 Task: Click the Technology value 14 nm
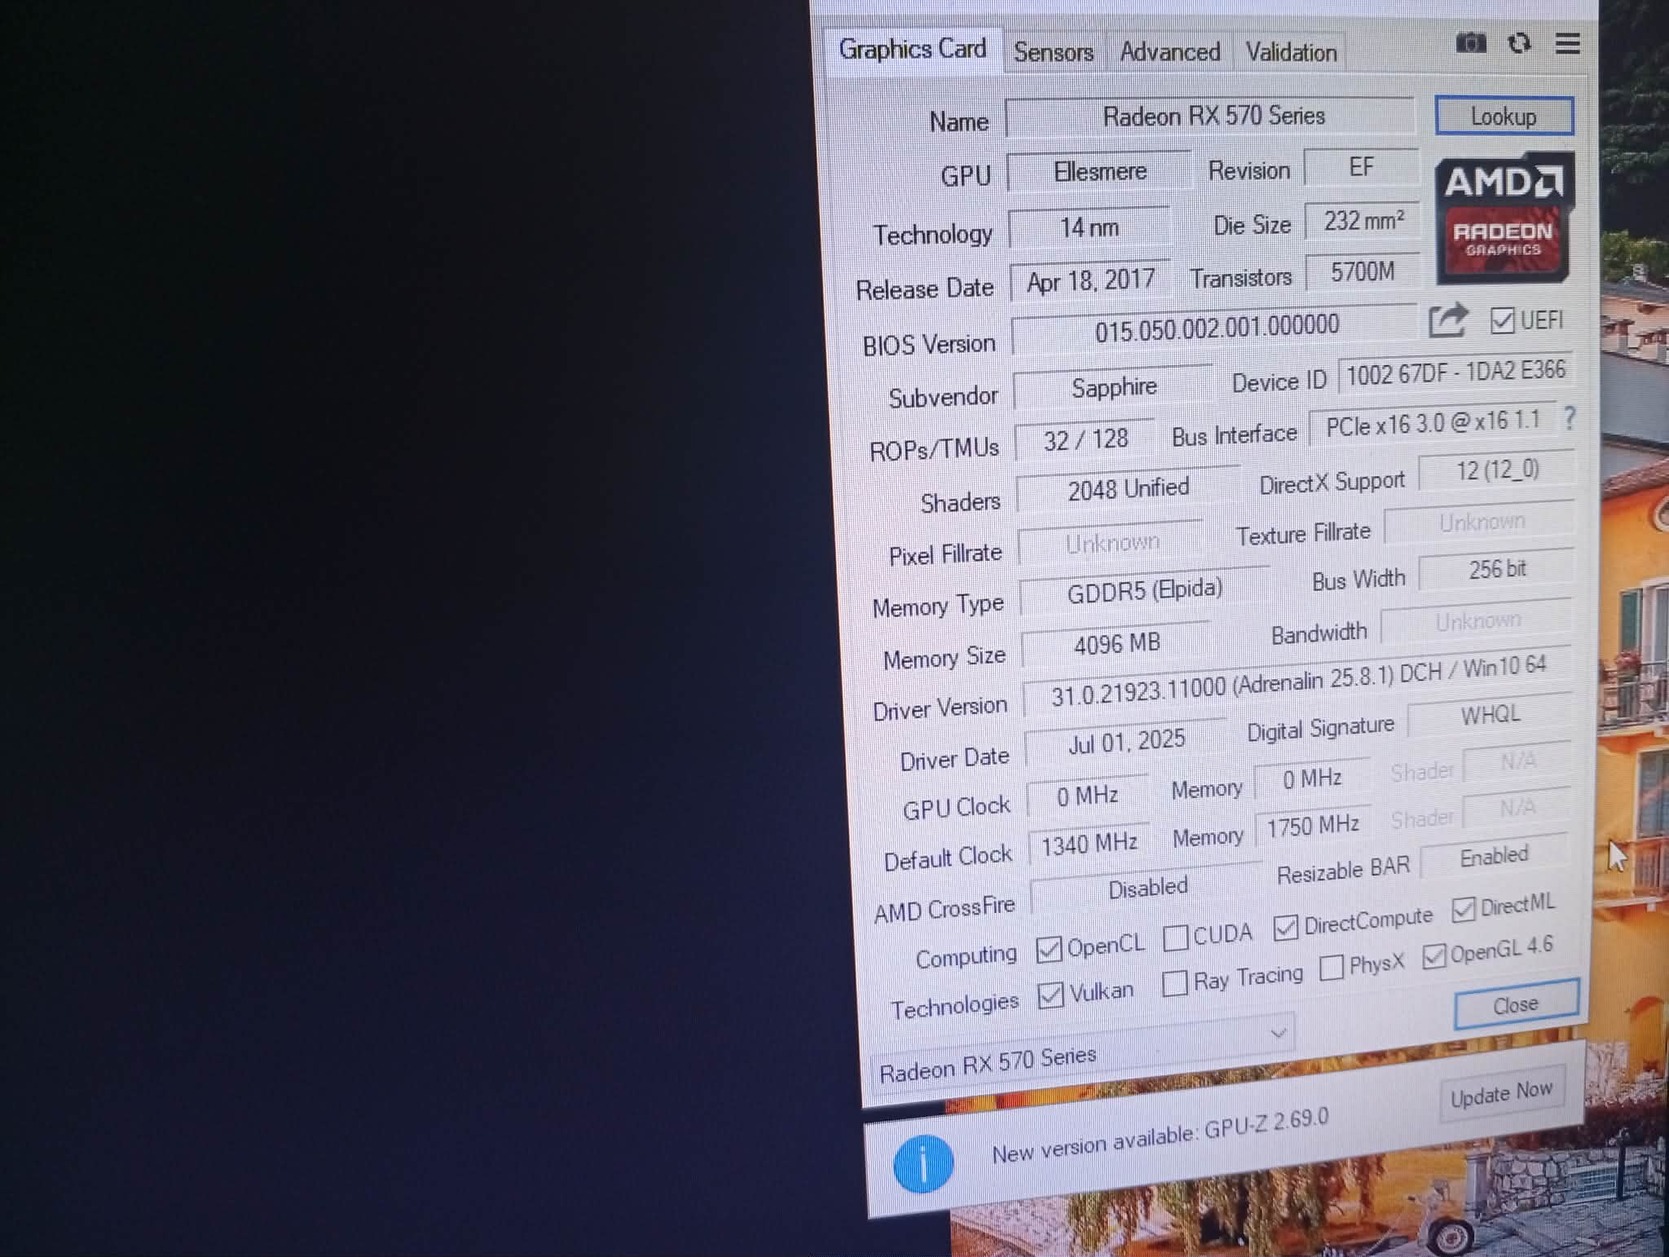point(1089,227)
